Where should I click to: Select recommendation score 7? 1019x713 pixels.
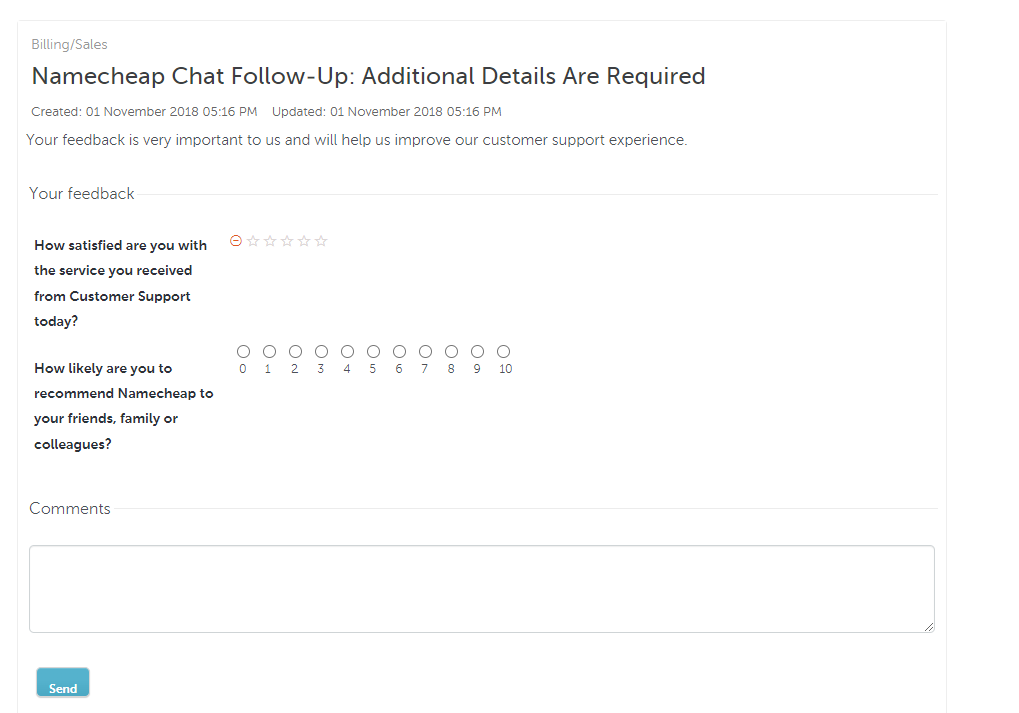point(425,351)
